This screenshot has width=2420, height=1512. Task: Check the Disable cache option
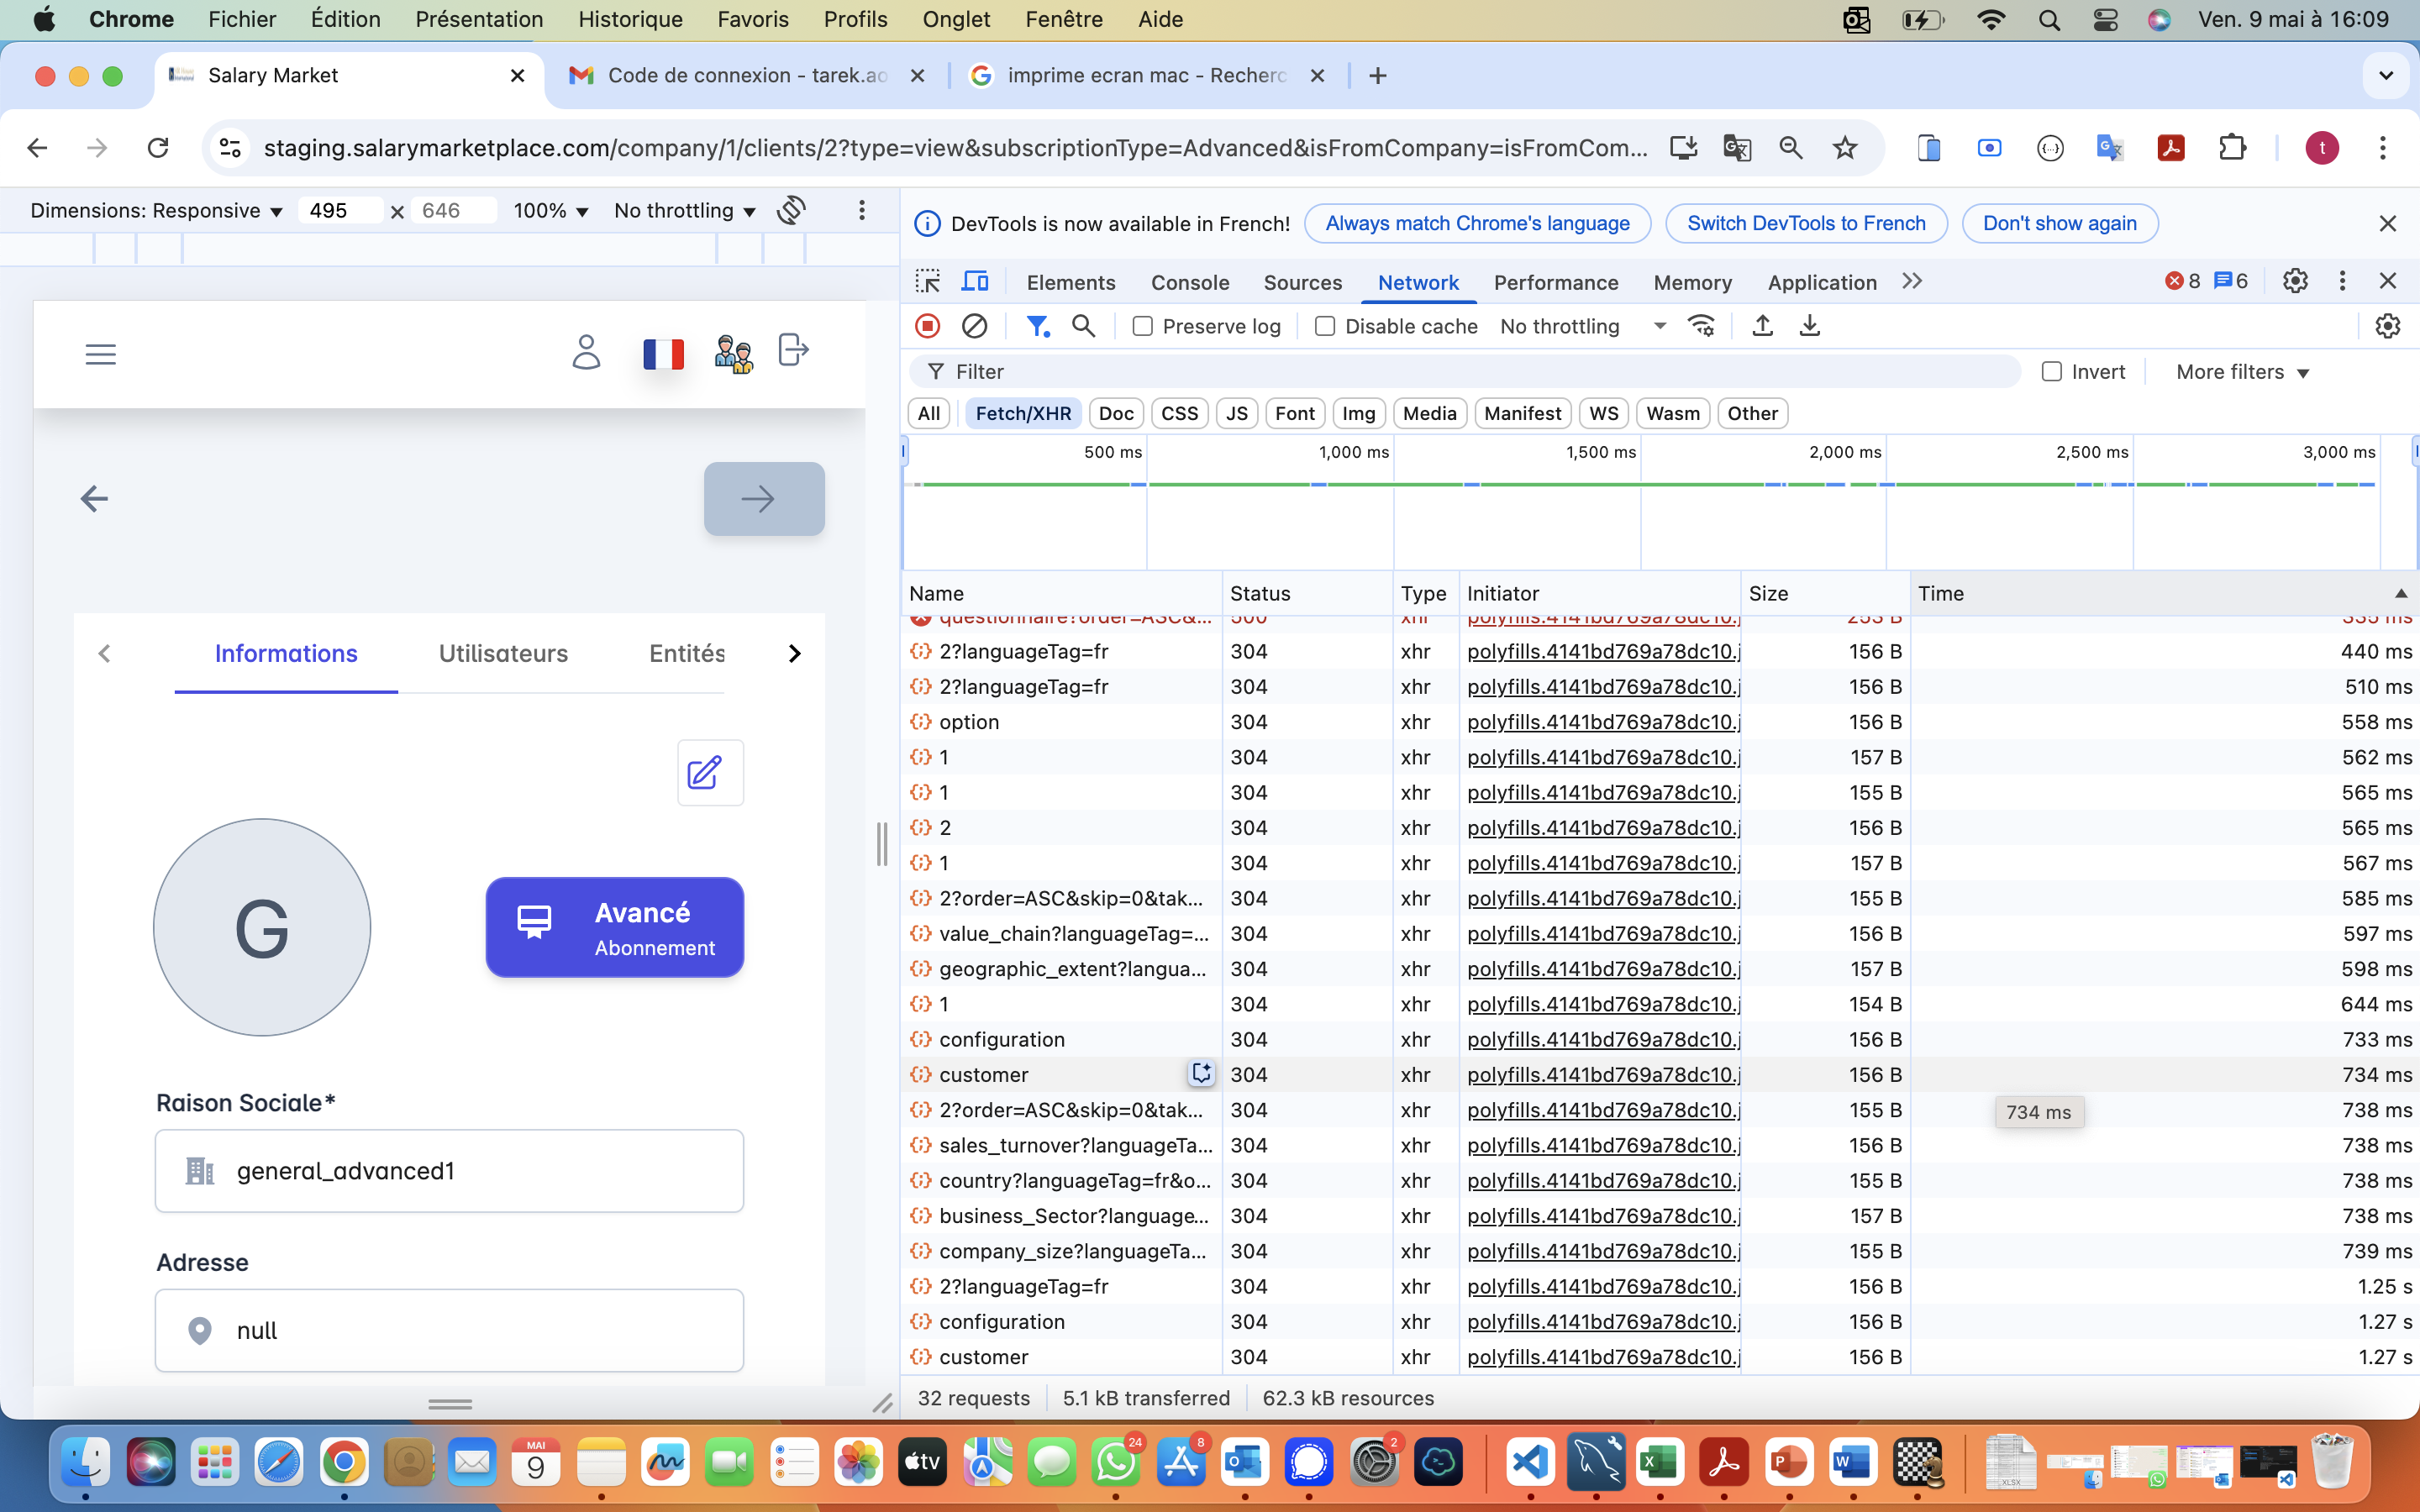(1325, 326)
